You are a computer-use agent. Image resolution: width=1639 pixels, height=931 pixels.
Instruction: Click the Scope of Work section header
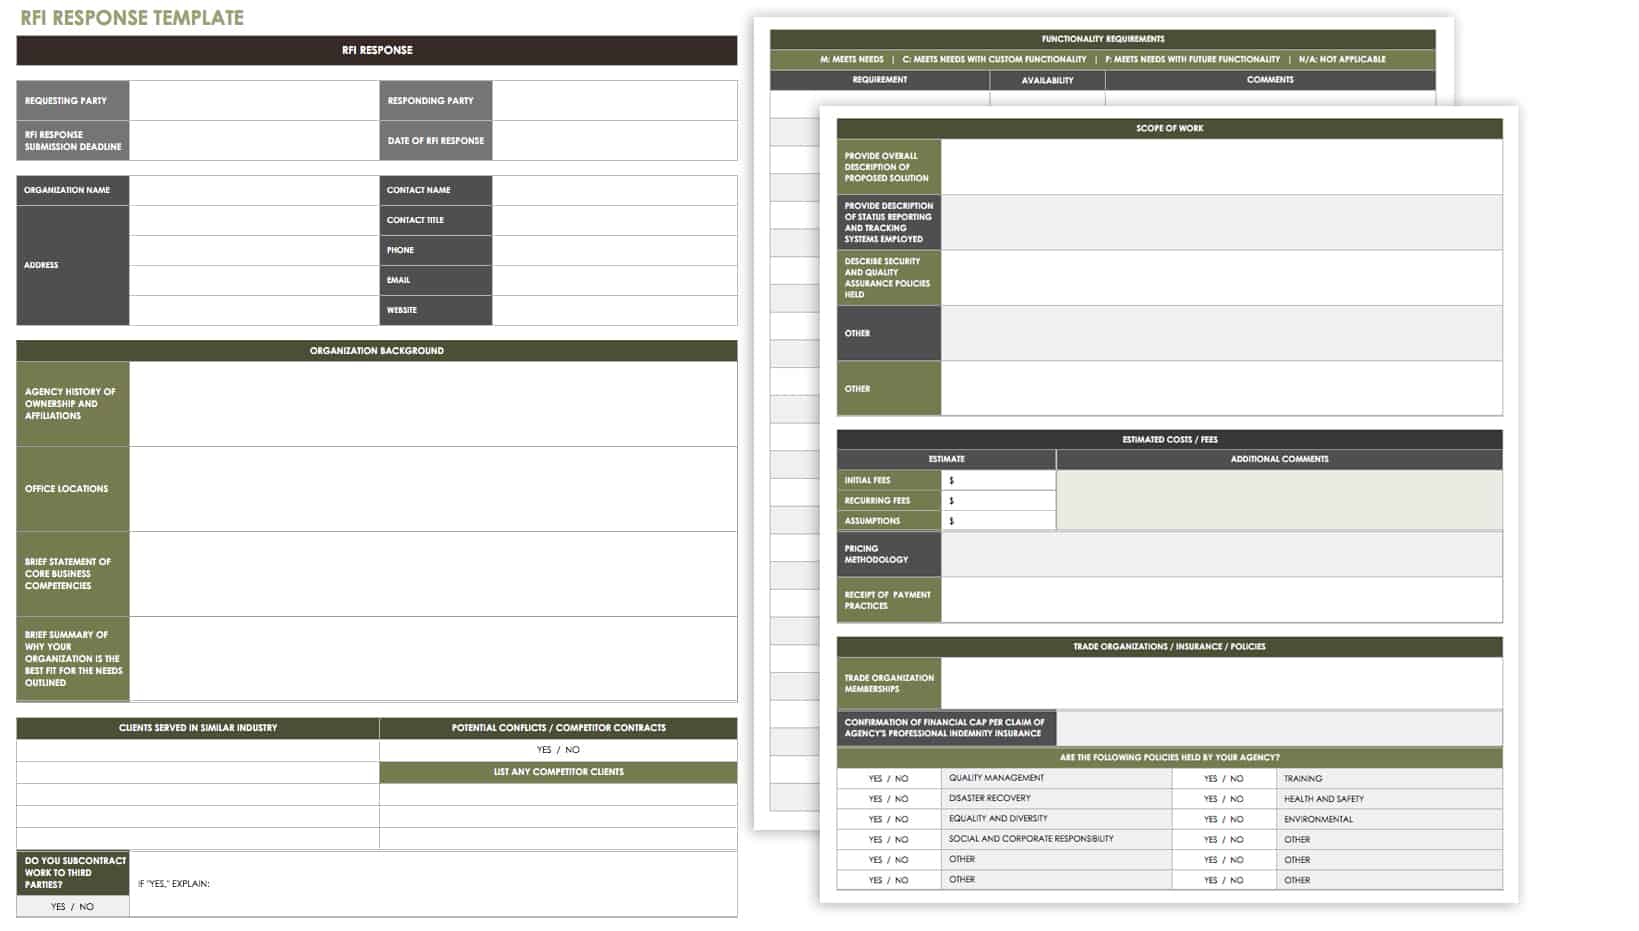click(x=1169, y=129)
